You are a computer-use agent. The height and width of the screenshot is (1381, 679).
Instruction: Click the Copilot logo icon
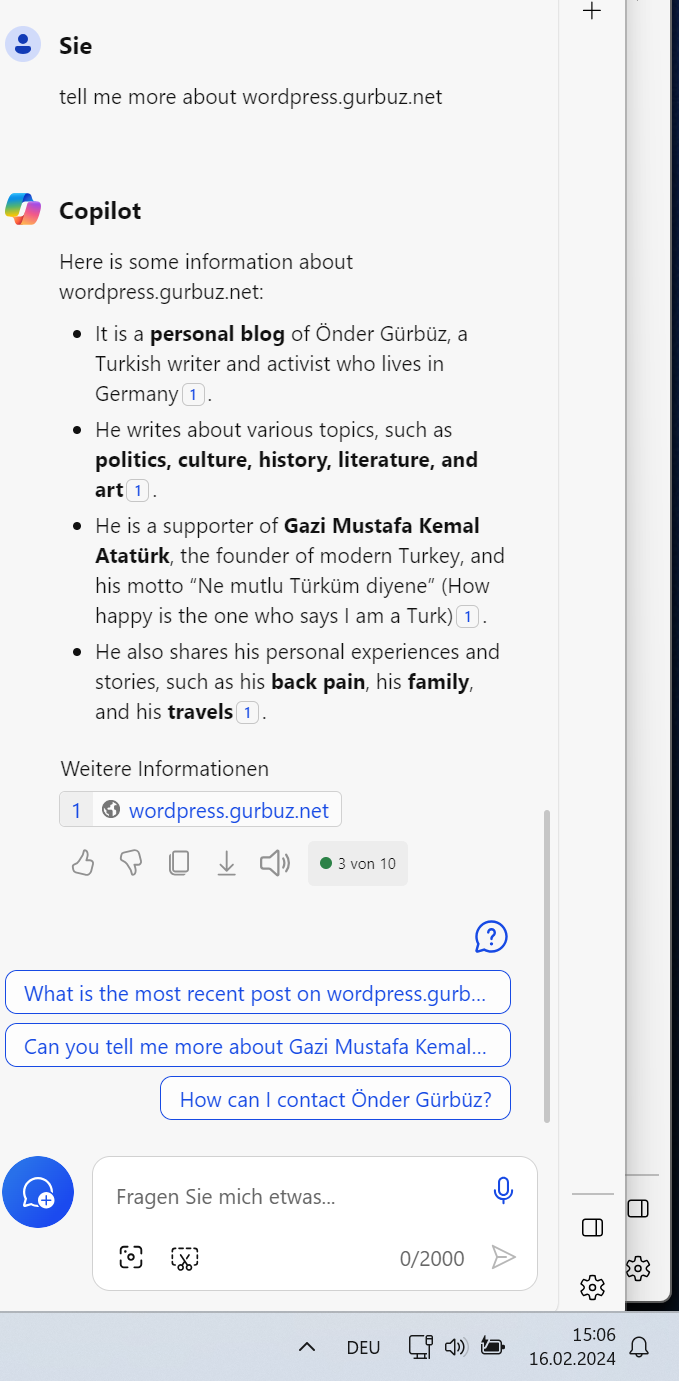pos(23,209)
